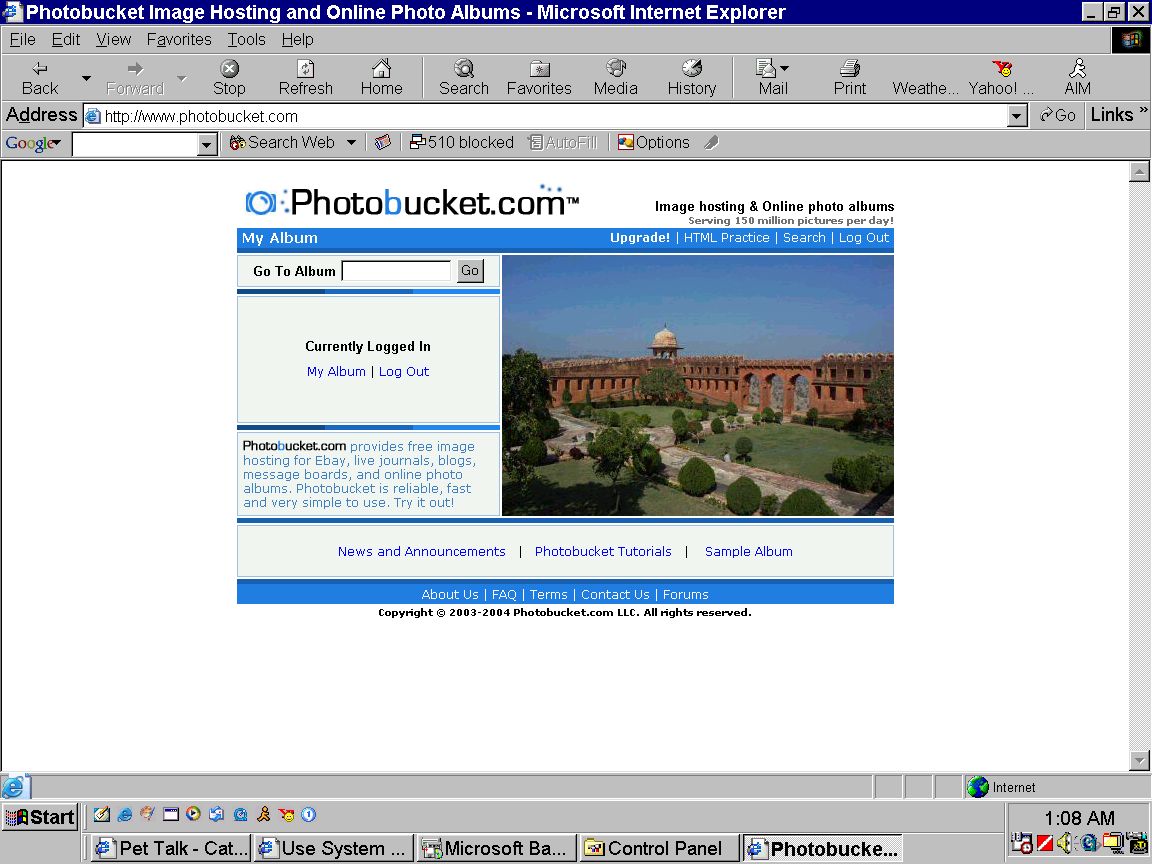This screenshot has width=1152, height=864.
Task: Open the View menu
Action: (x=113, y=40)
